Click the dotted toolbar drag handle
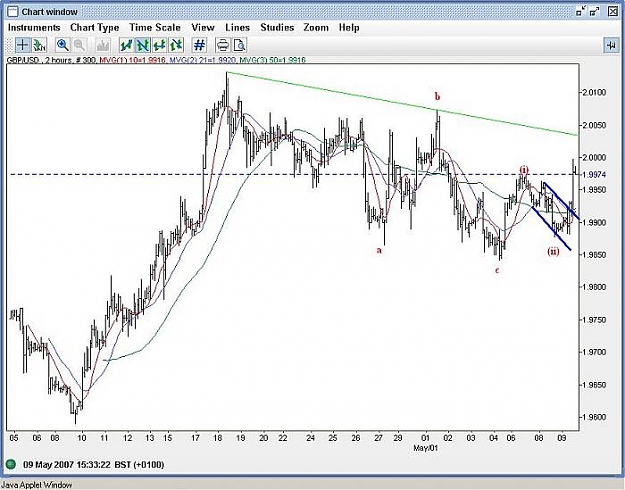The image size is (625, 490). pos(10,45)
